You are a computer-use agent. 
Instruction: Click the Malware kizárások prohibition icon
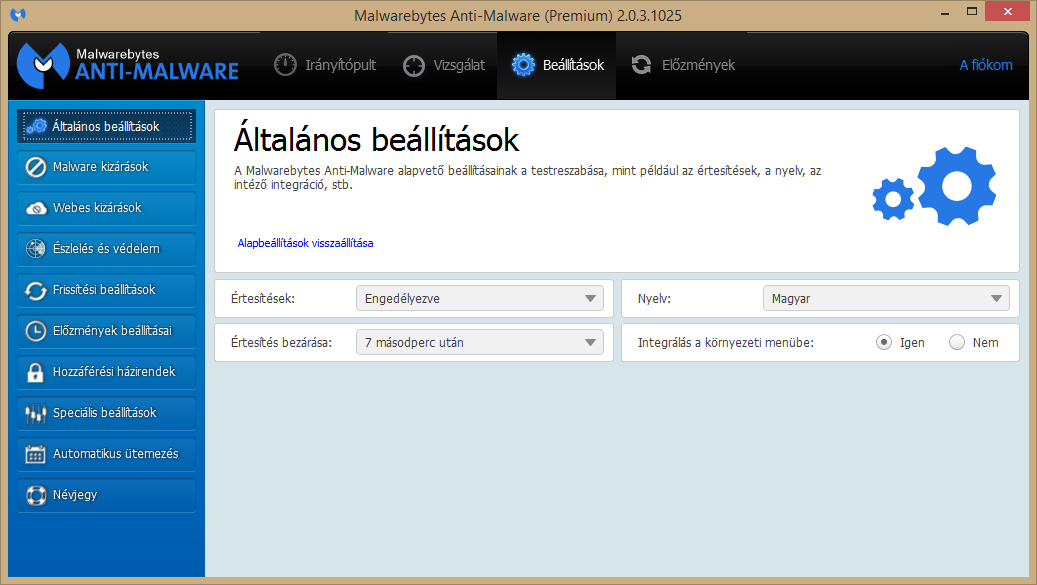click(36, 167)
